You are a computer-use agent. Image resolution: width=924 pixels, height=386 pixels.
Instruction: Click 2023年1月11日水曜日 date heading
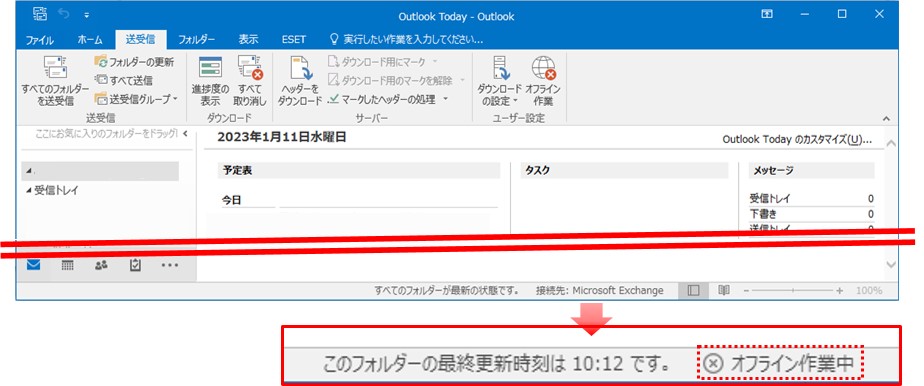point(282,137)
